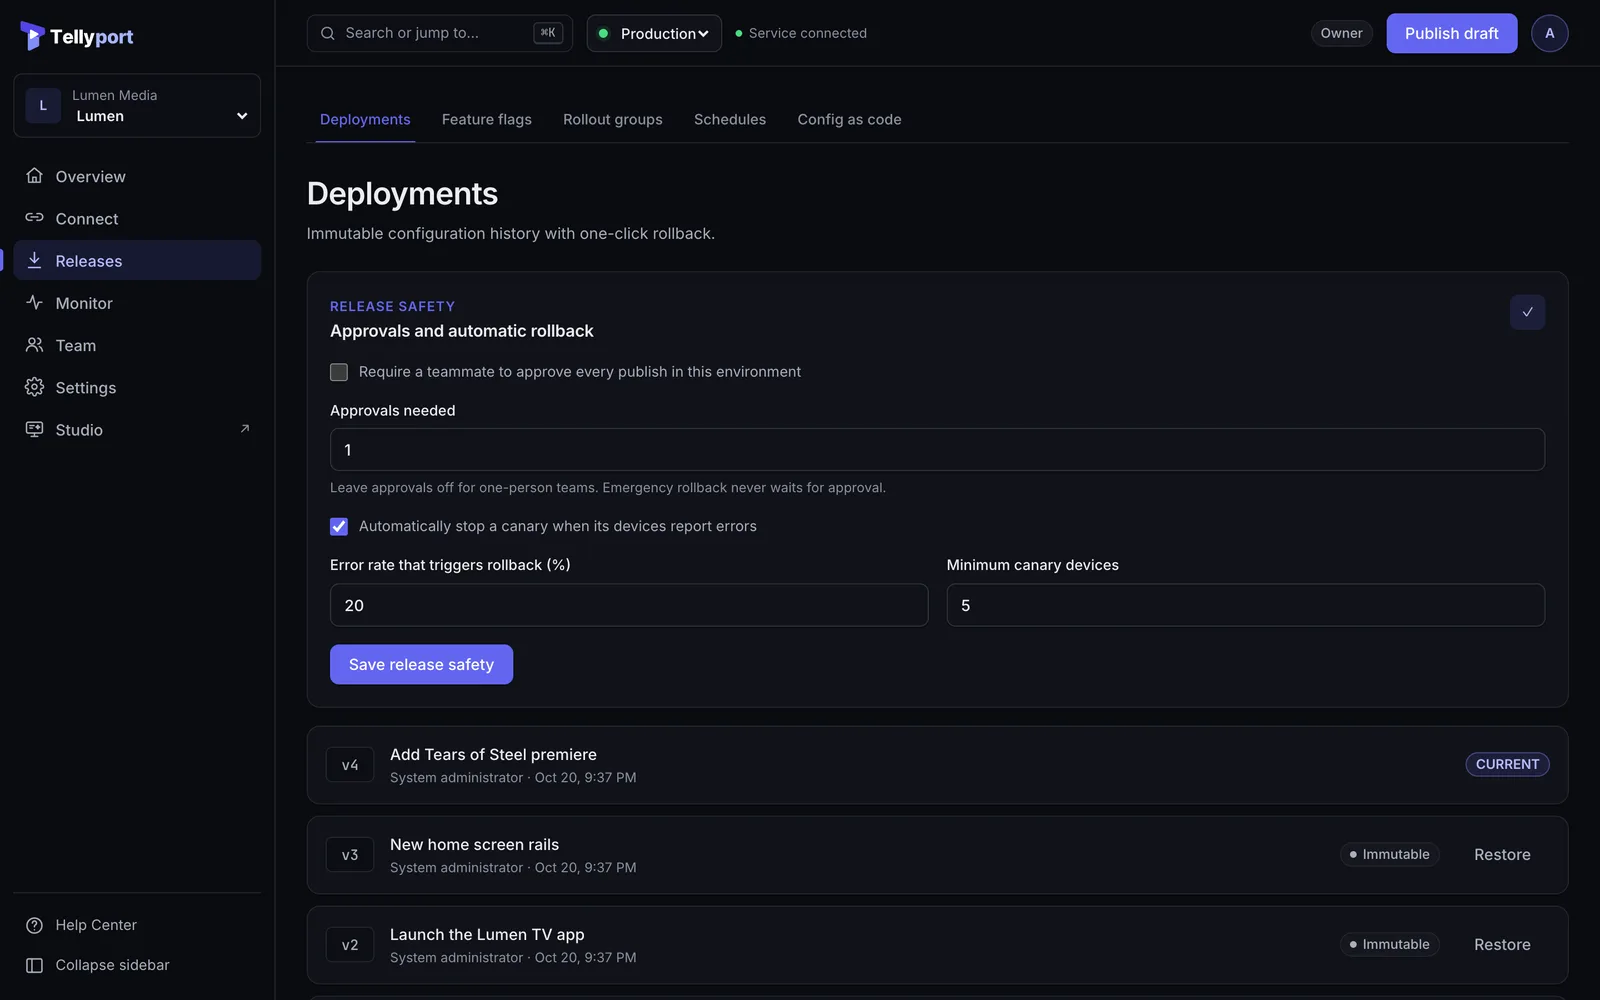This screenshot has width=1600, height=1000.
Task: Click the Team people icon
Action: (x=34, y=345)
